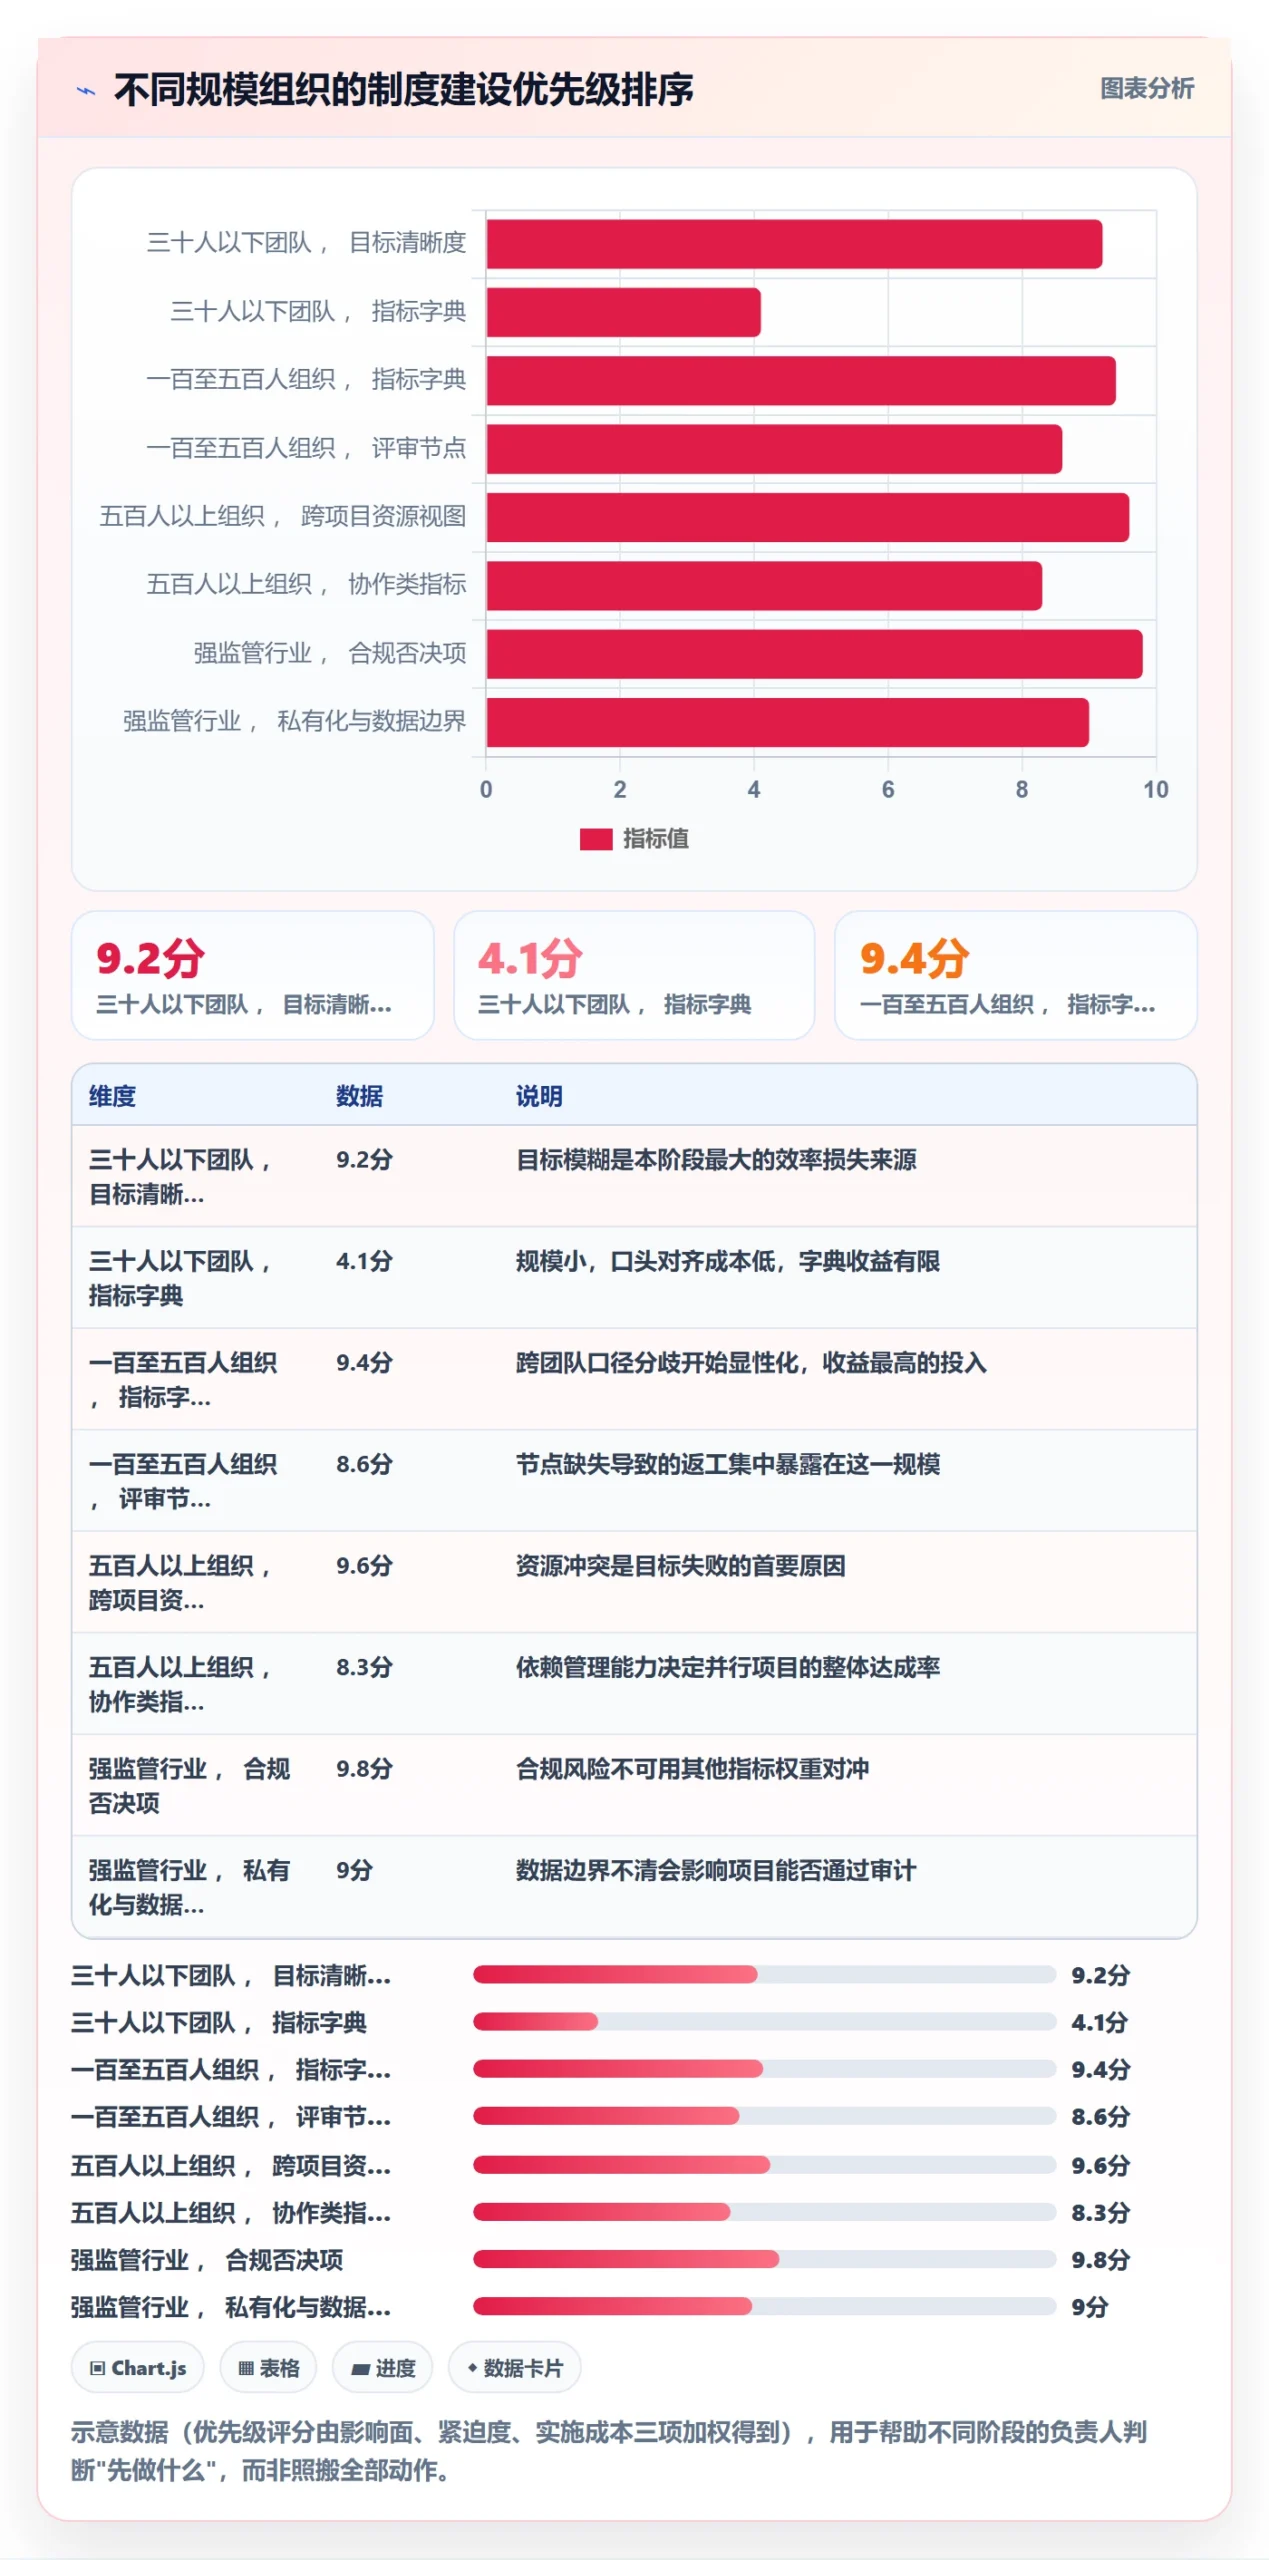Click chart bar for 一百至五百人组织 评审节点
Viewport: 1269px width, 2560px height.
click(774, 448)
